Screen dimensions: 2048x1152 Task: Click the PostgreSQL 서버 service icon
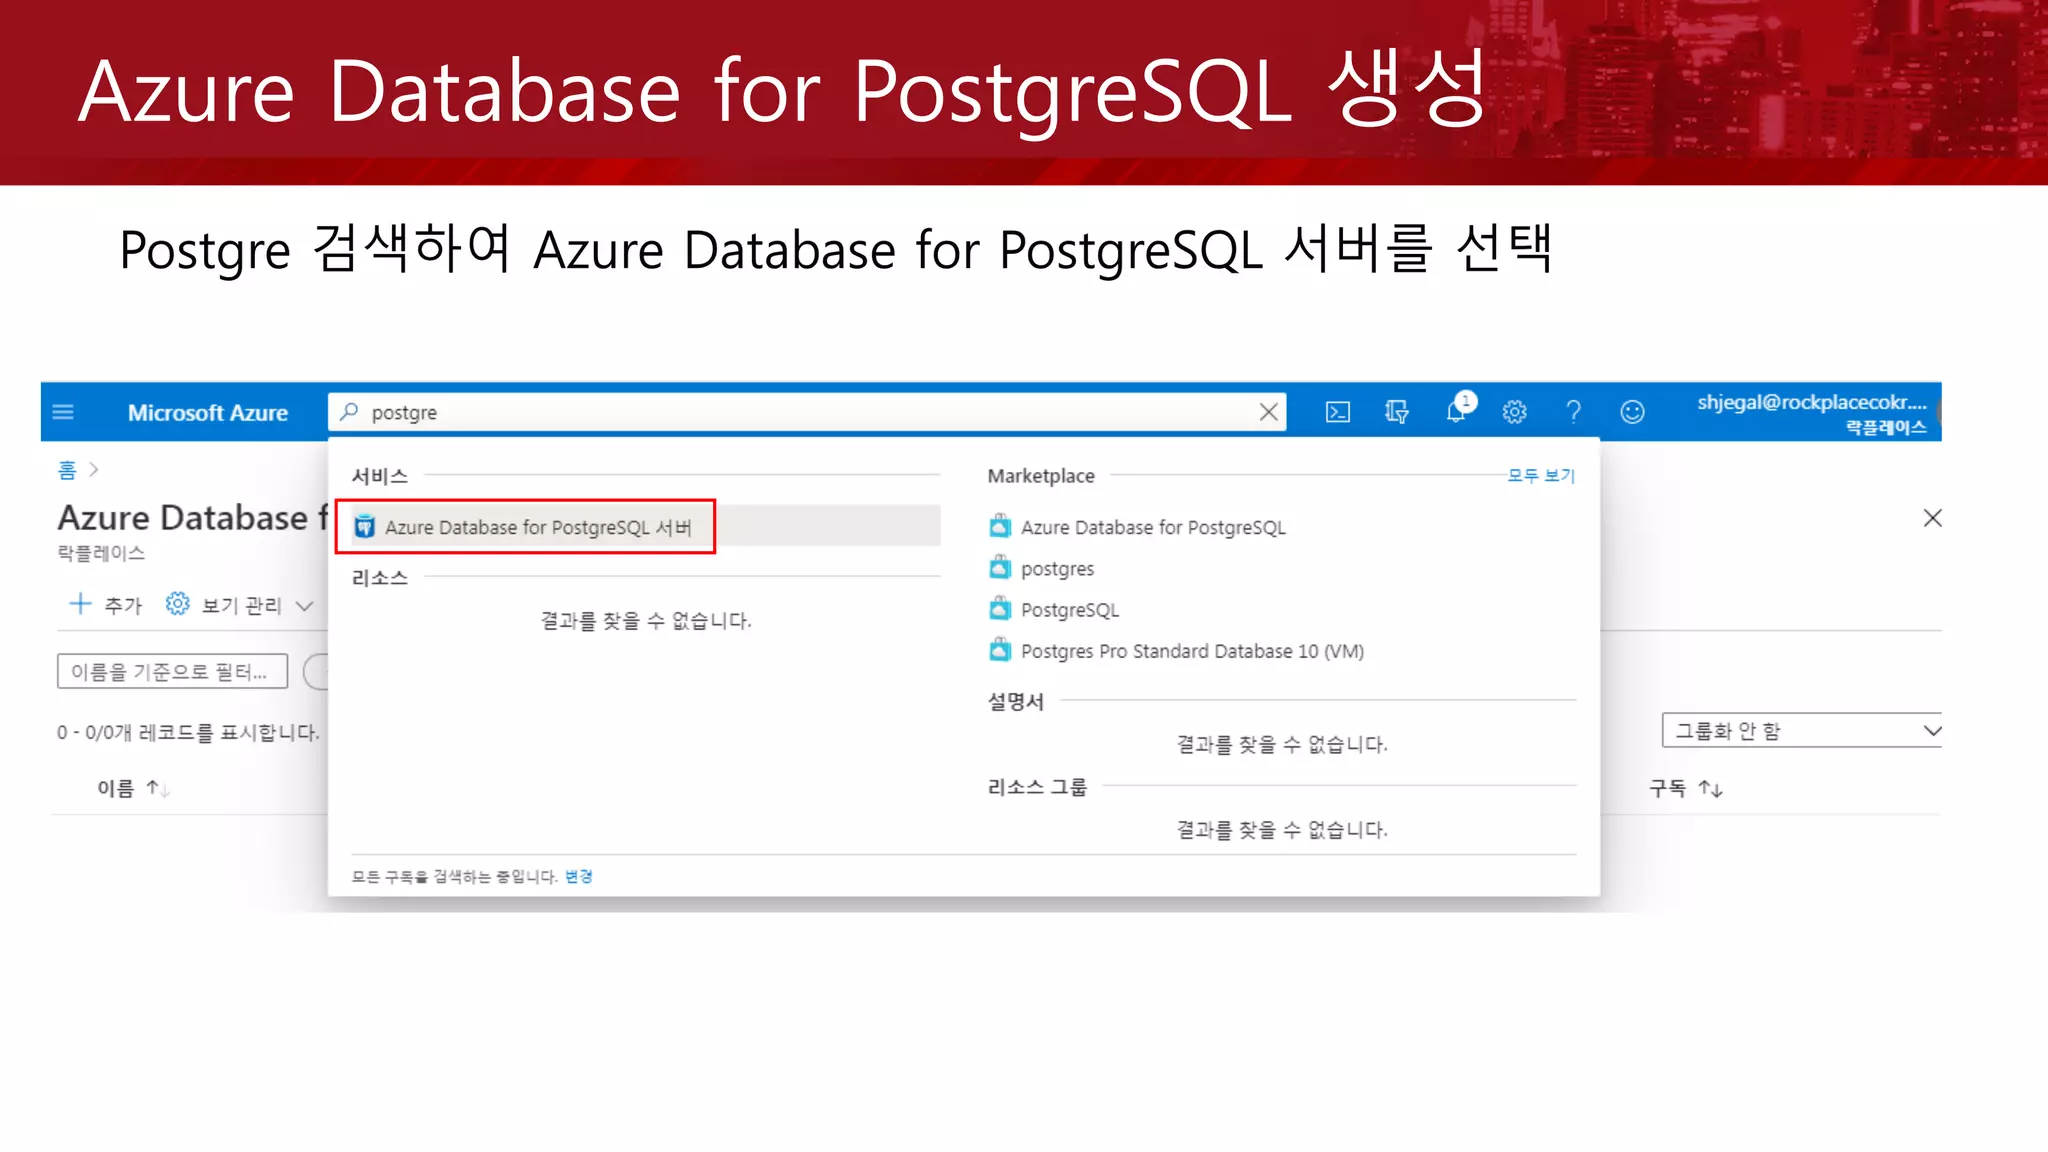pos(364,527)
